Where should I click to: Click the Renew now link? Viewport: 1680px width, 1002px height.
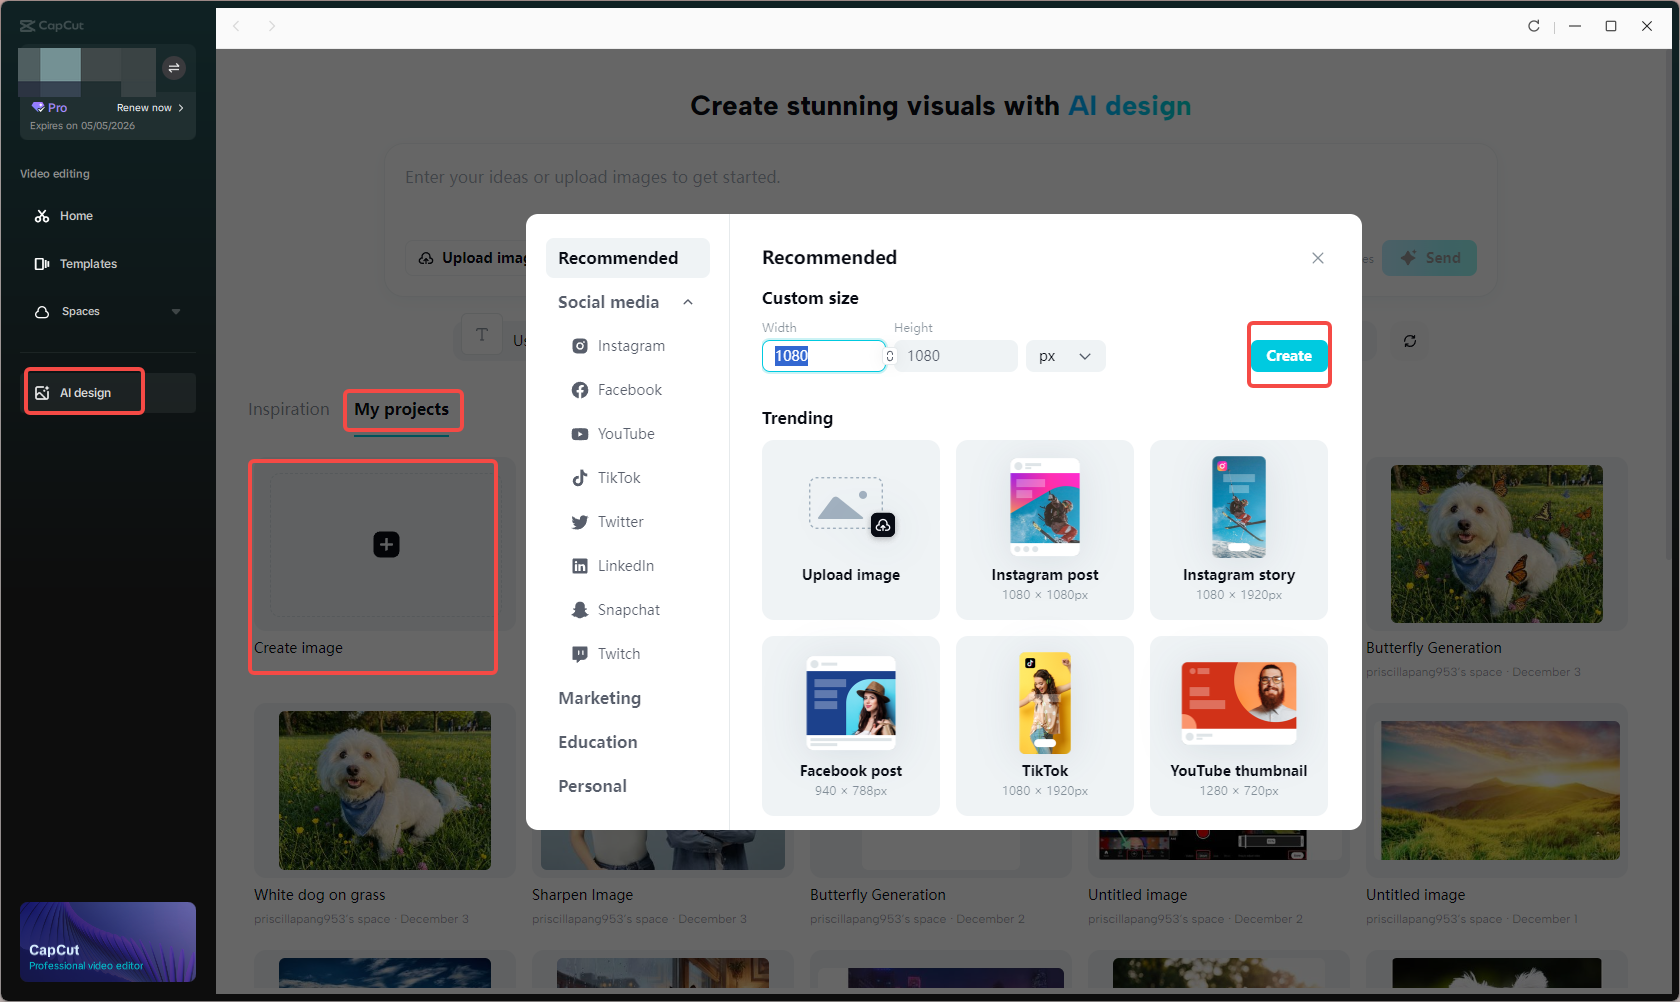pyautogui.click(x=145, y=107)
